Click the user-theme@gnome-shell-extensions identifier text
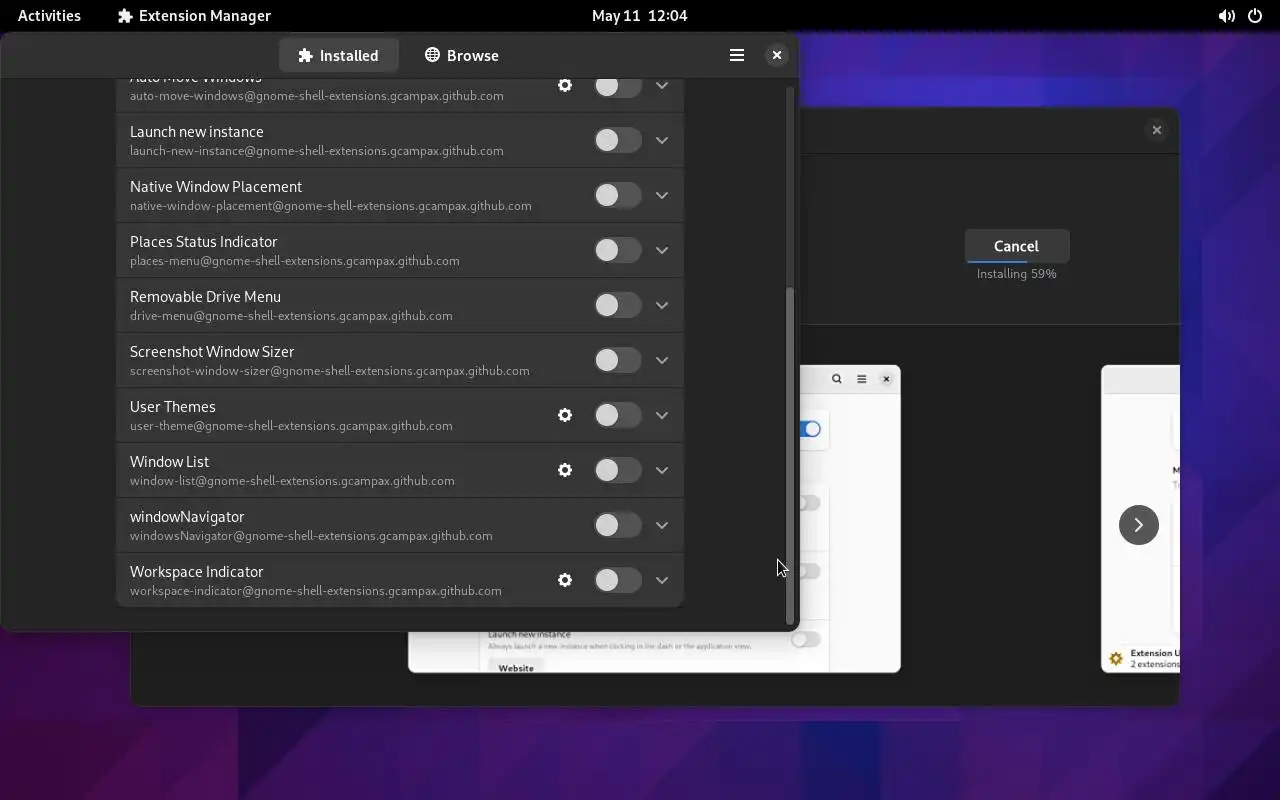1280x800 pixels. [x=291, y=426]
